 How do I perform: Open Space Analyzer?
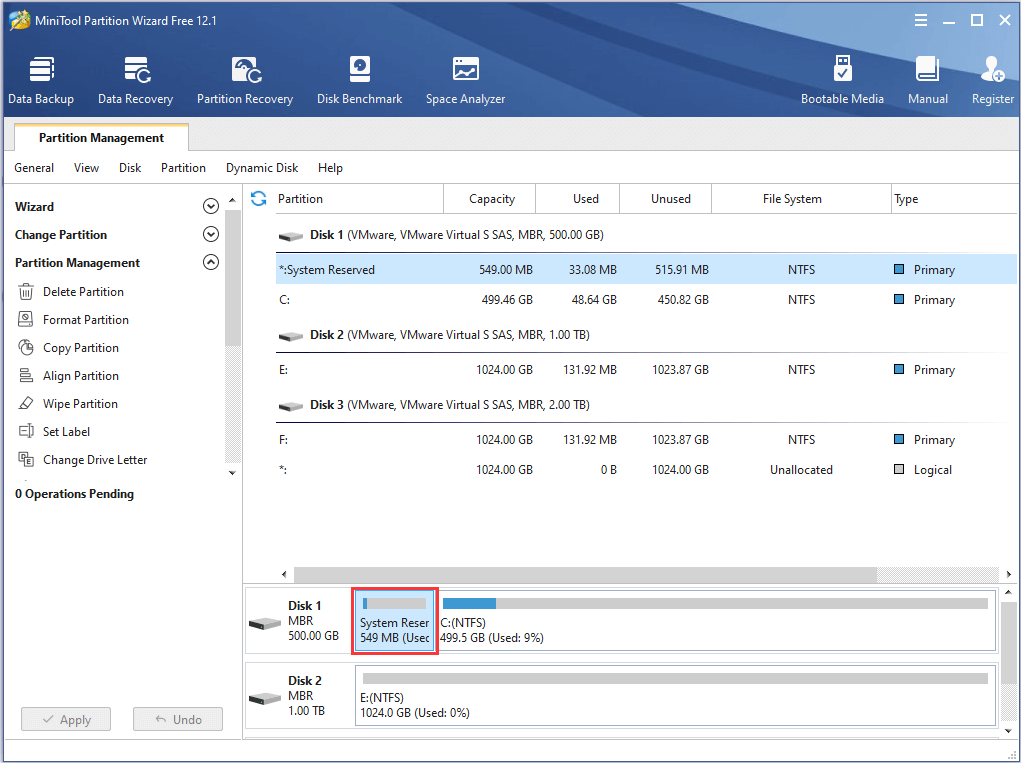coord(465,80)
